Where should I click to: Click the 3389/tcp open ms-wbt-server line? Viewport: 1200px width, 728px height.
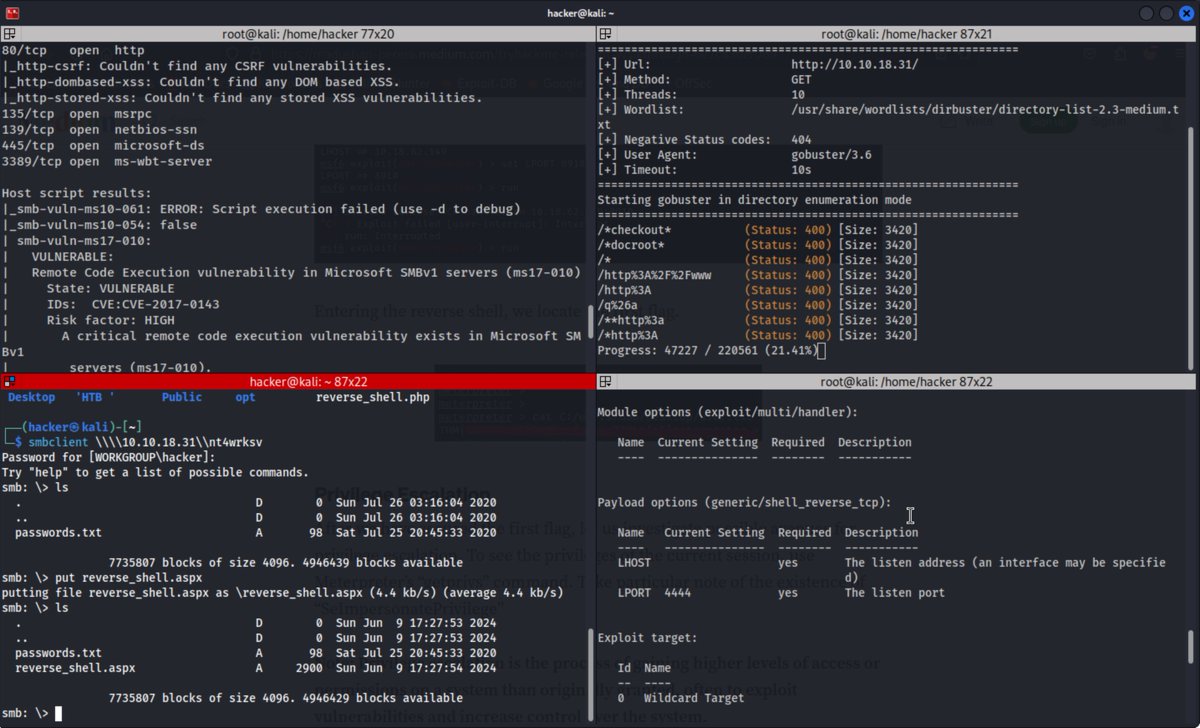coord(107,161)
